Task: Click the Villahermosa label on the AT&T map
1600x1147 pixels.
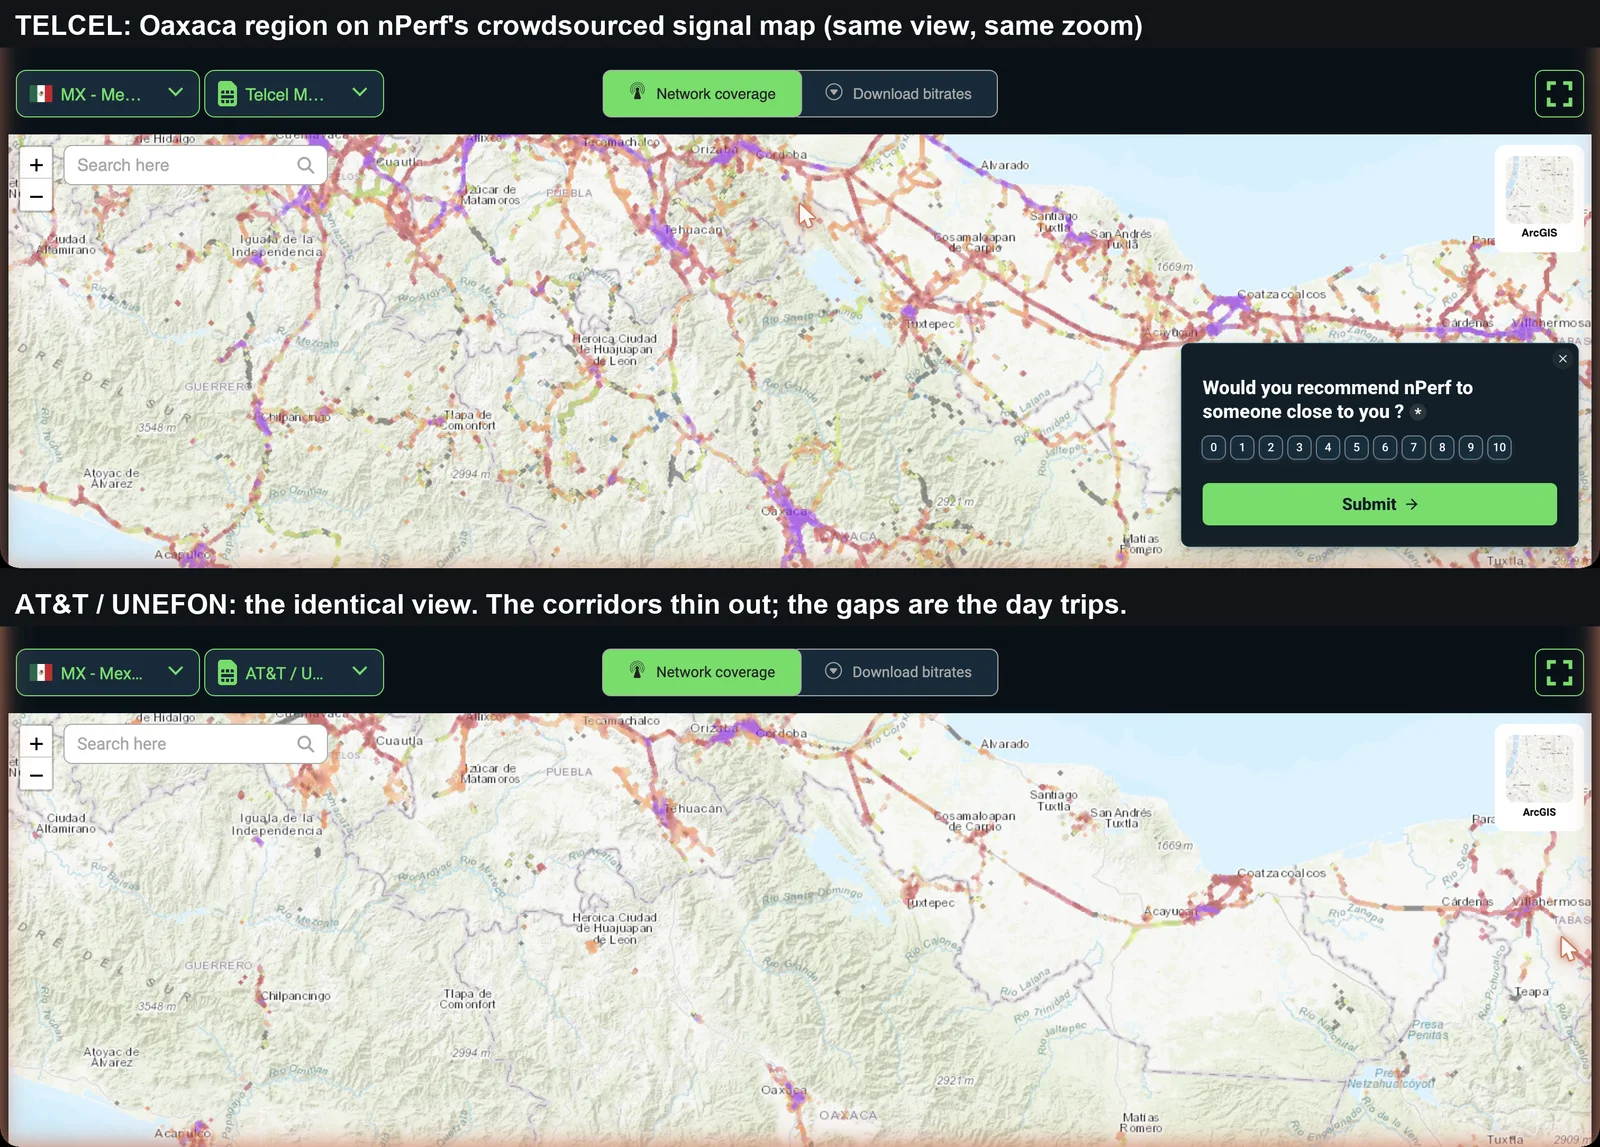Action: [1550, 902]
